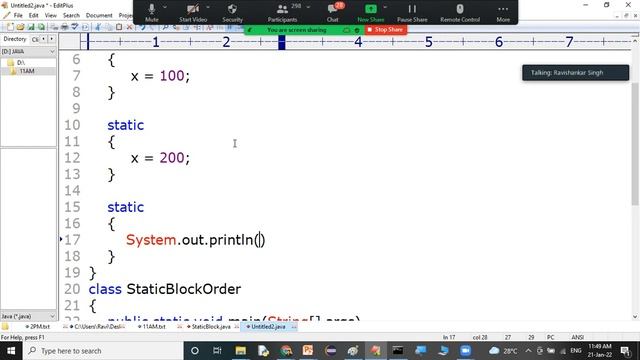Select the Cliptext panel tab

pyautogui.click(x=34, y=39)
